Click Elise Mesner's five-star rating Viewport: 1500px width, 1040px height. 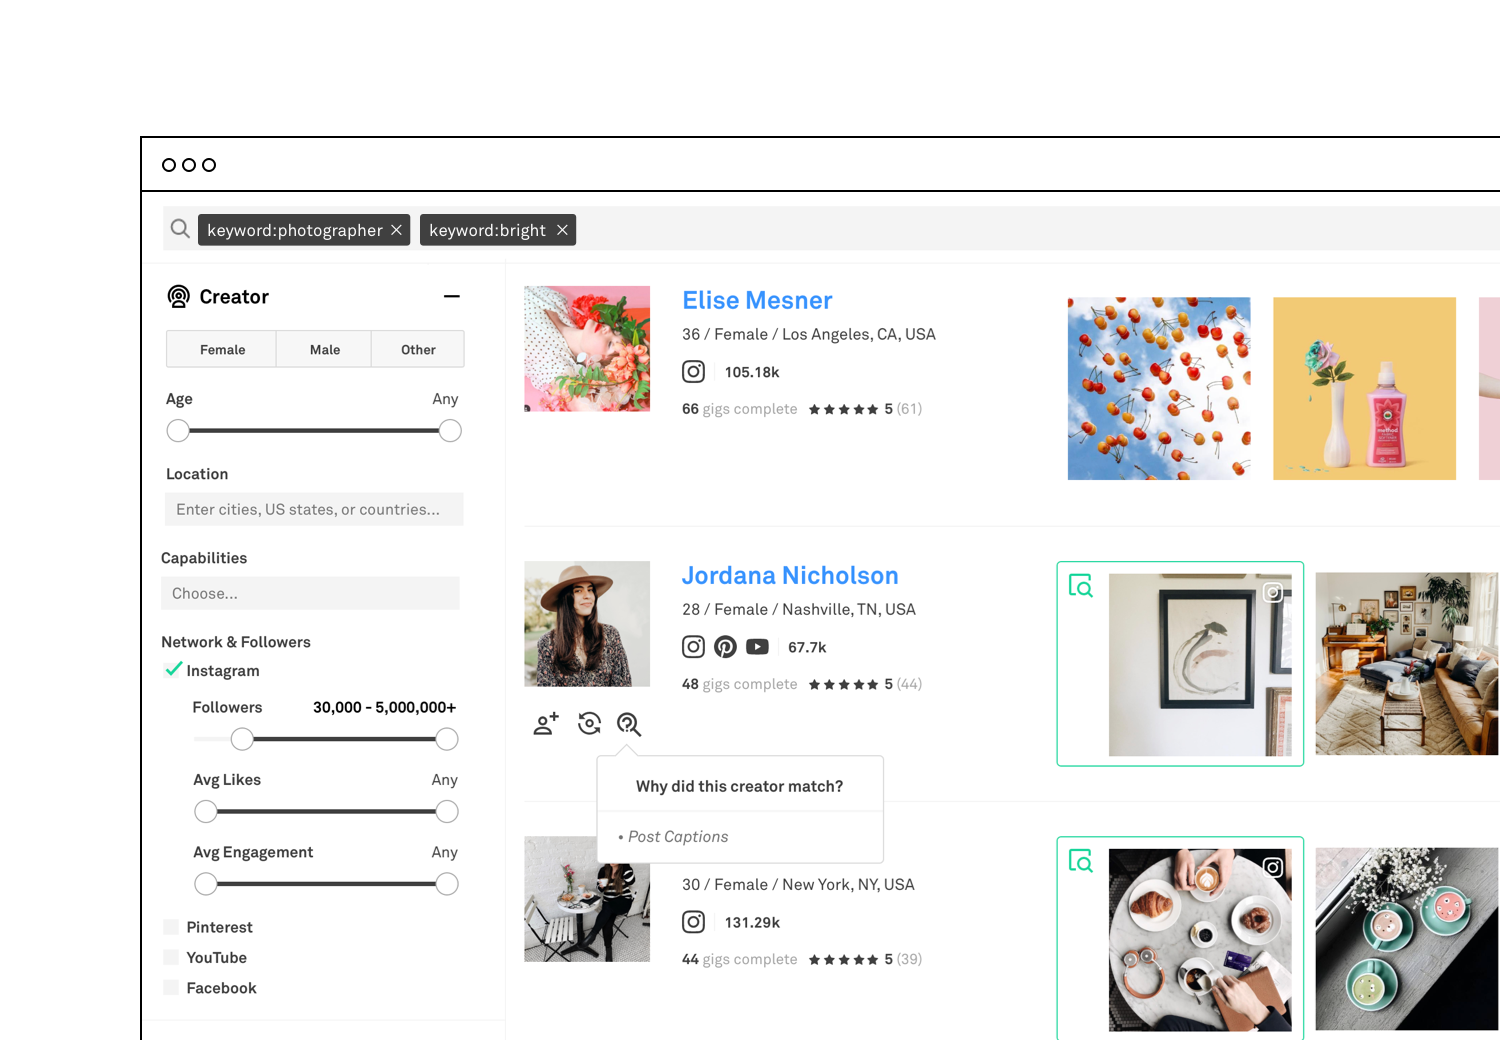click(843, 409)
